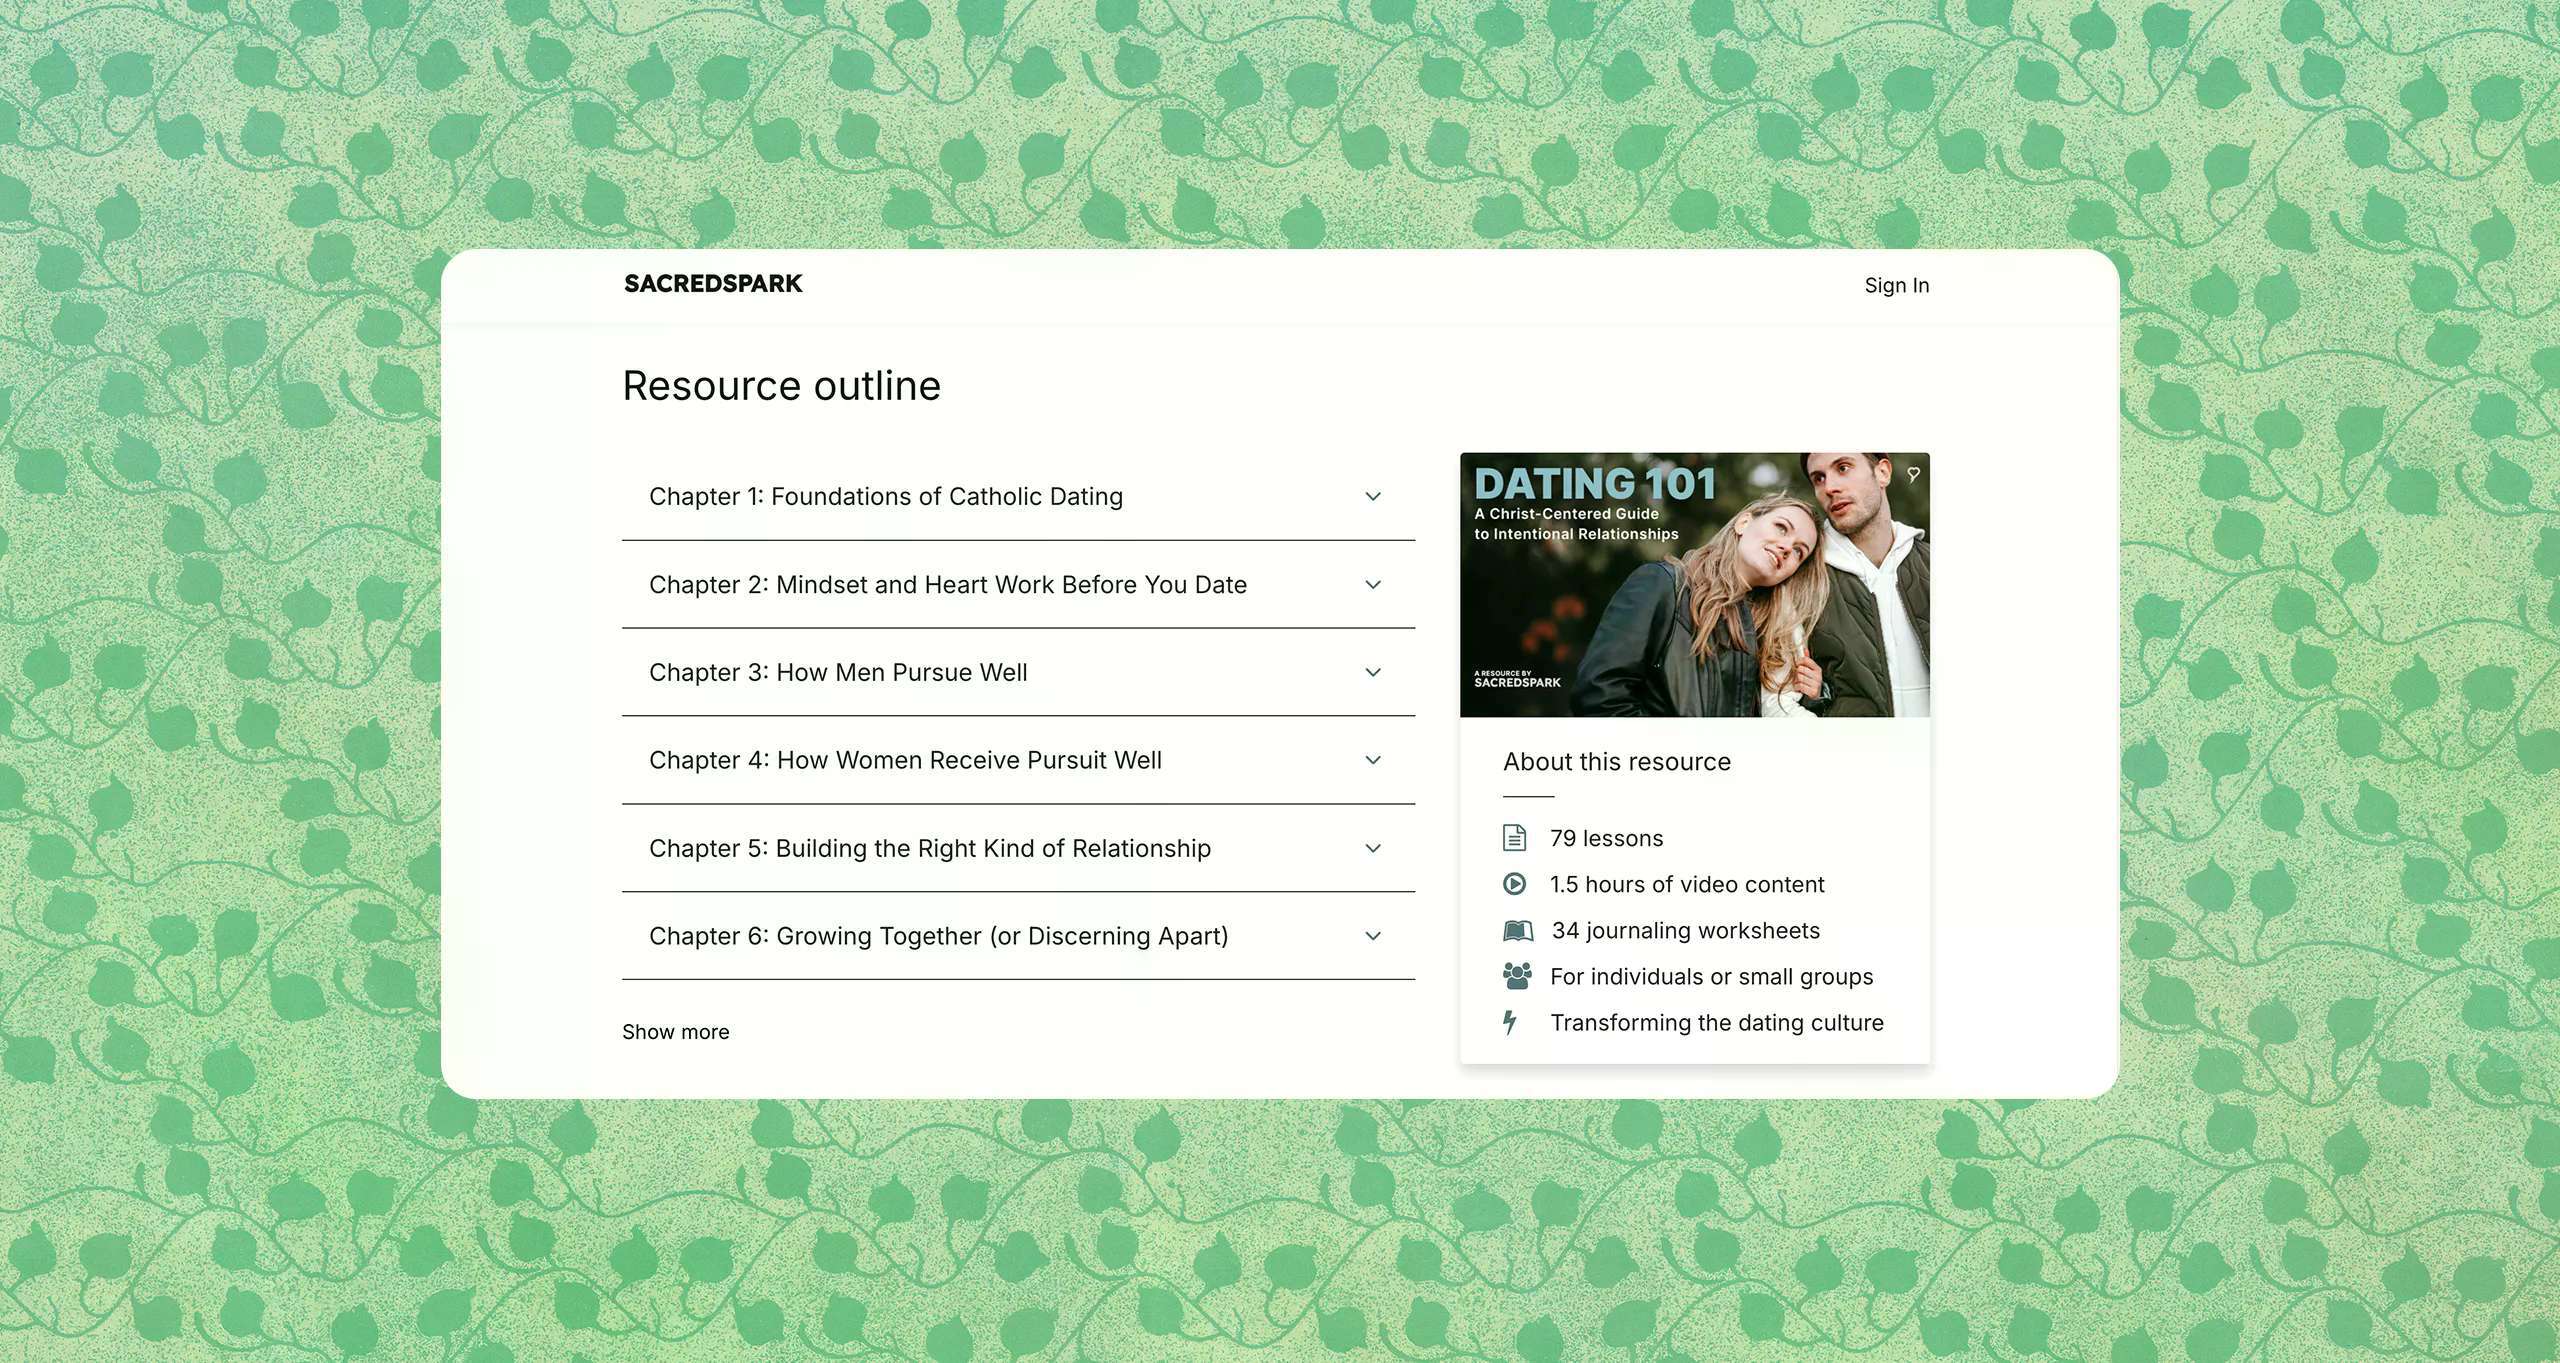2560x1363 pixels.
Task: Expand Chapter 1 with its chevron arrow
Action: (1373, 497)
